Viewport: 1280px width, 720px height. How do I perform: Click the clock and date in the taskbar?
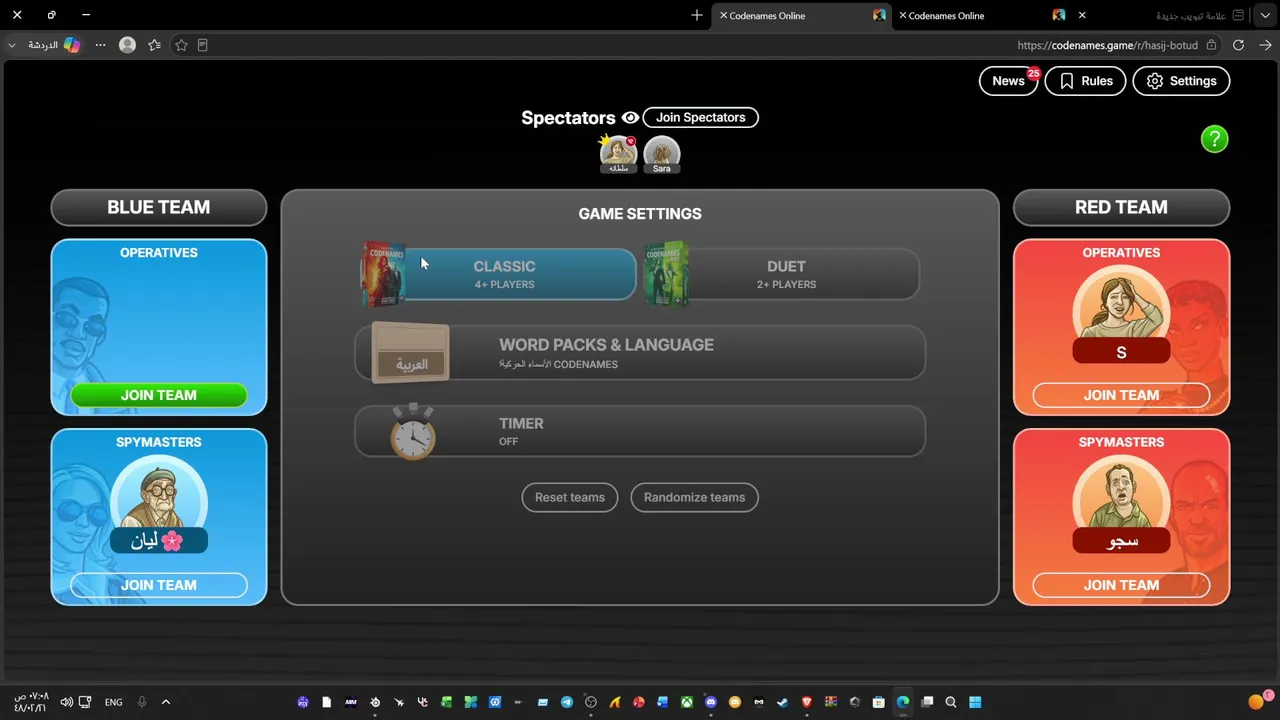point(31,702)
